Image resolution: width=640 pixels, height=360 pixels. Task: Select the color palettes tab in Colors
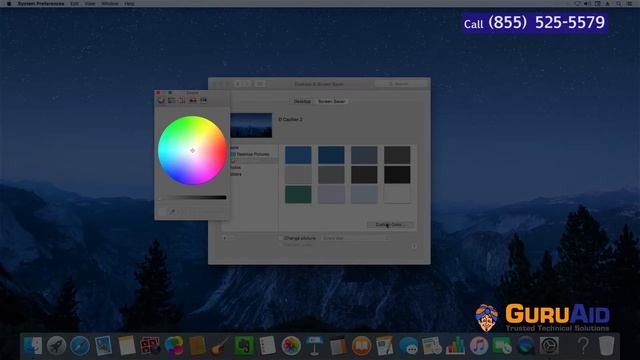point(182,100)
